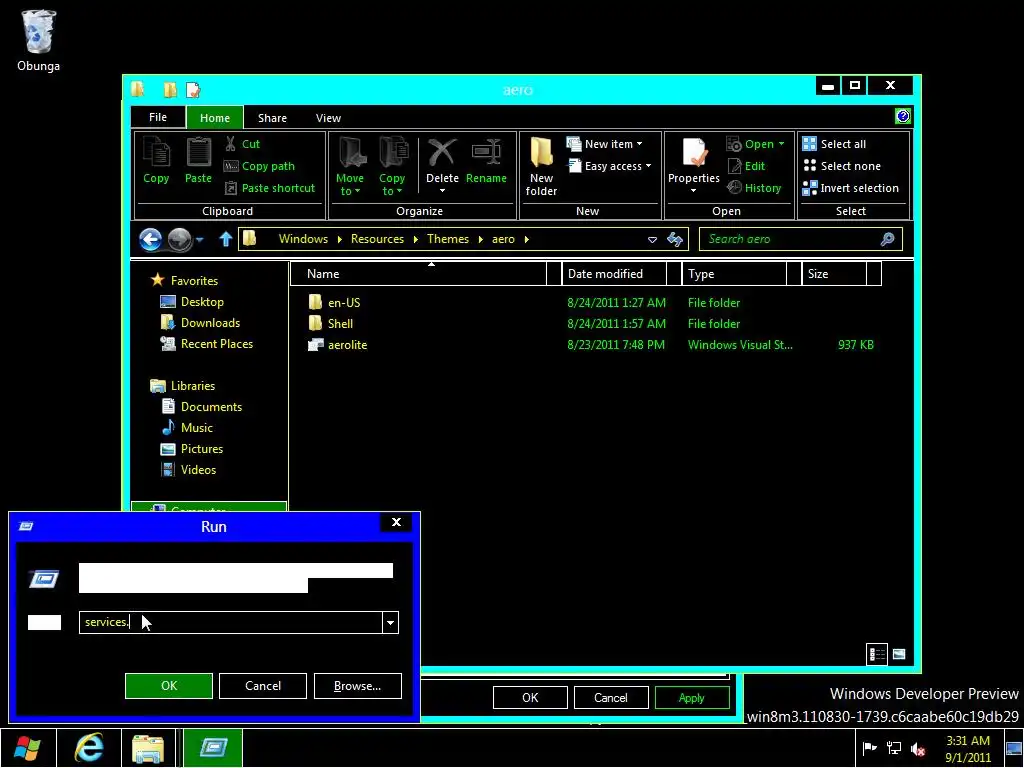The image size is (1024, 768).
Task: Open recent locations dropdown arrow
Action: pos(200,240)
